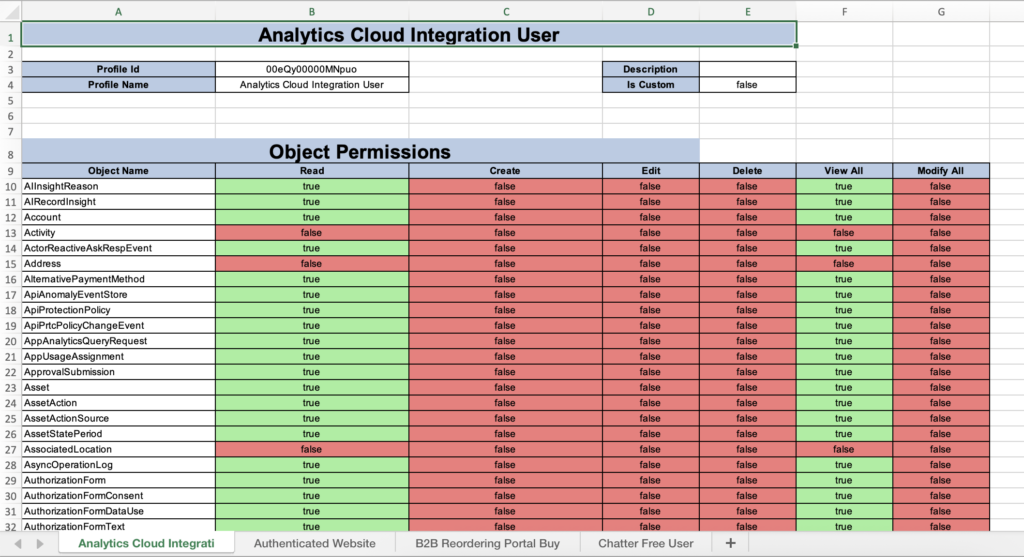Click the Object Permissions heading cell
1024x557 pixels.
[x=360, y=151]
